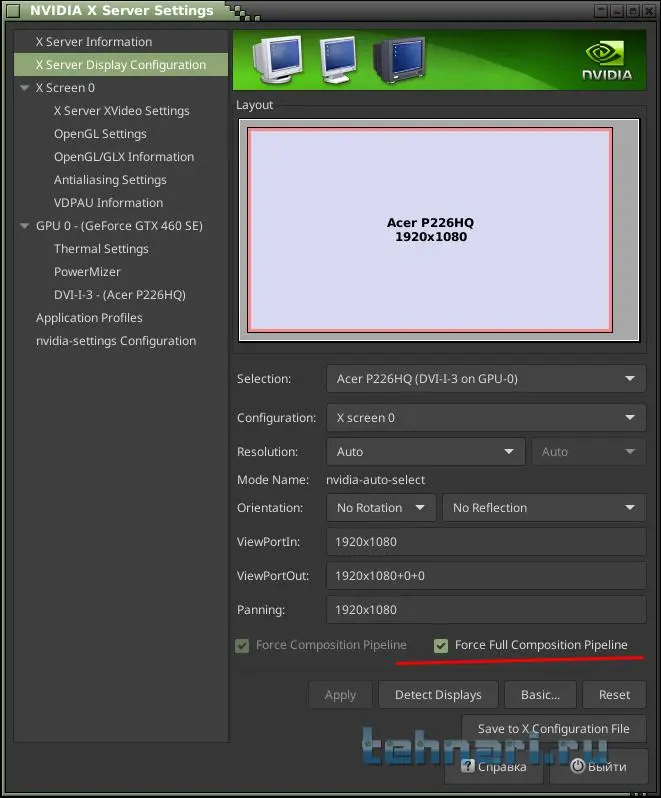Click the window menu icon in titlebar
Image resolution: width=661 pixels, height=798 pixels.
[x=13, y=11]
